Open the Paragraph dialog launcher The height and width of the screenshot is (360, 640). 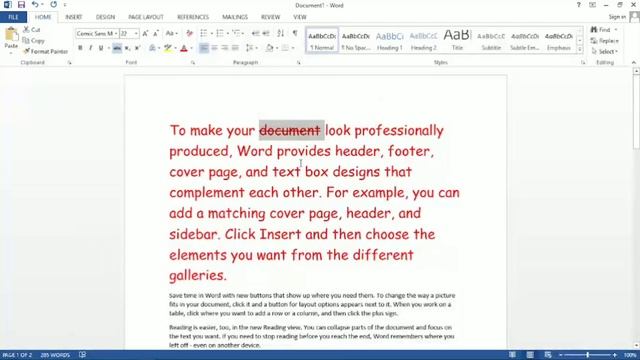[299, 63]
